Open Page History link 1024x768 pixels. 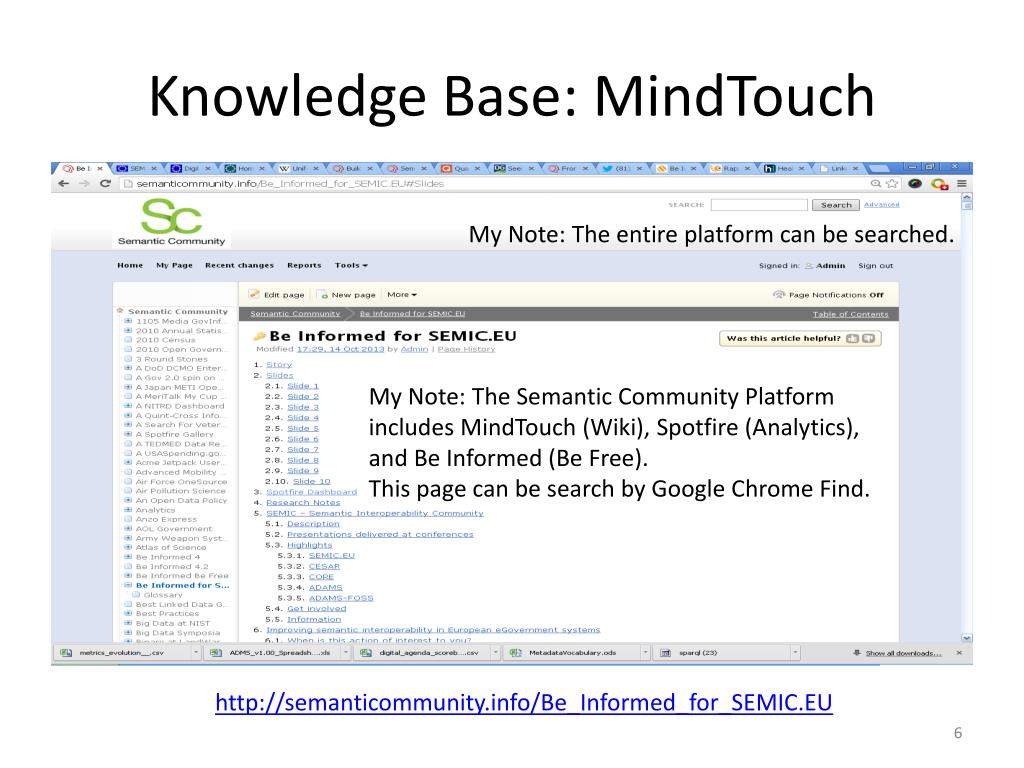point(466,349)
